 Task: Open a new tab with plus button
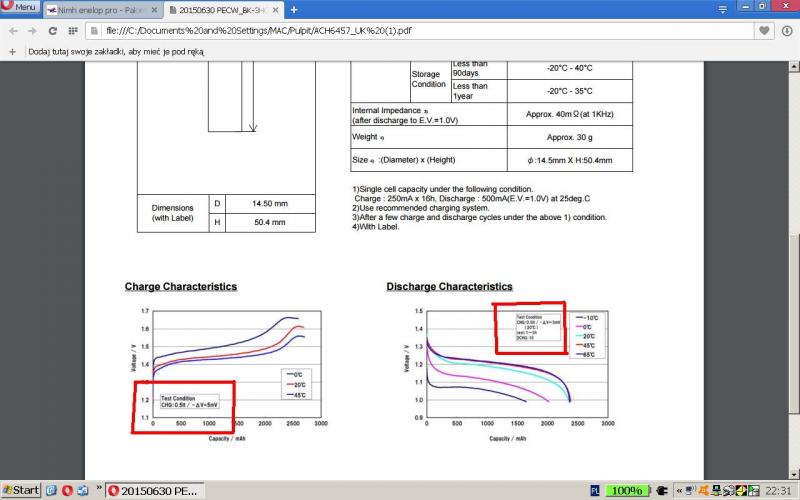pos(294,10)
